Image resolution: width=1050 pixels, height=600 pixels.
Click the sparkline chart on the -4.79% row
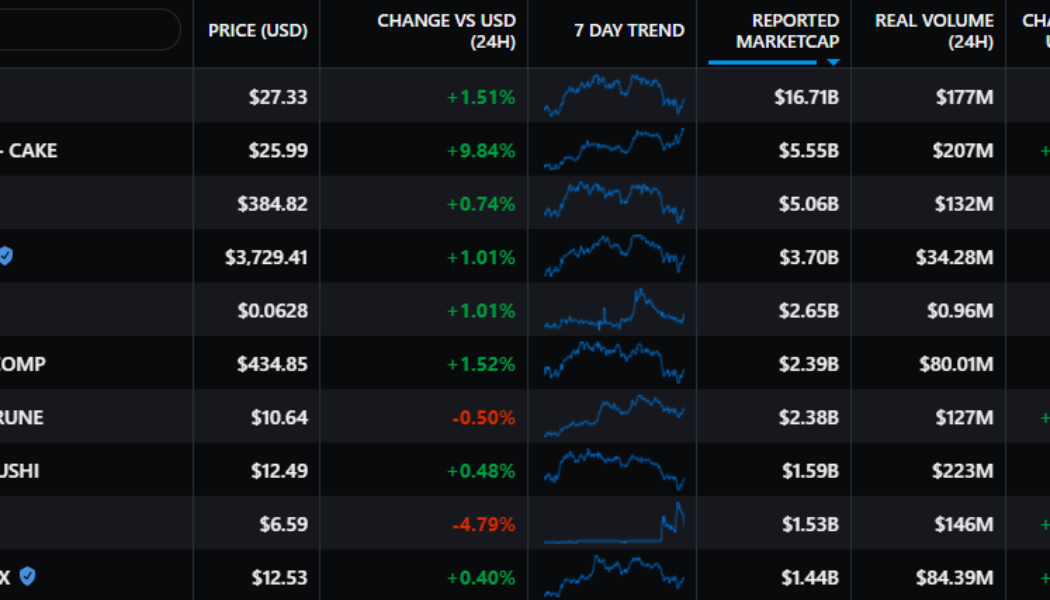pyautogui.click(x=611, y=523)
